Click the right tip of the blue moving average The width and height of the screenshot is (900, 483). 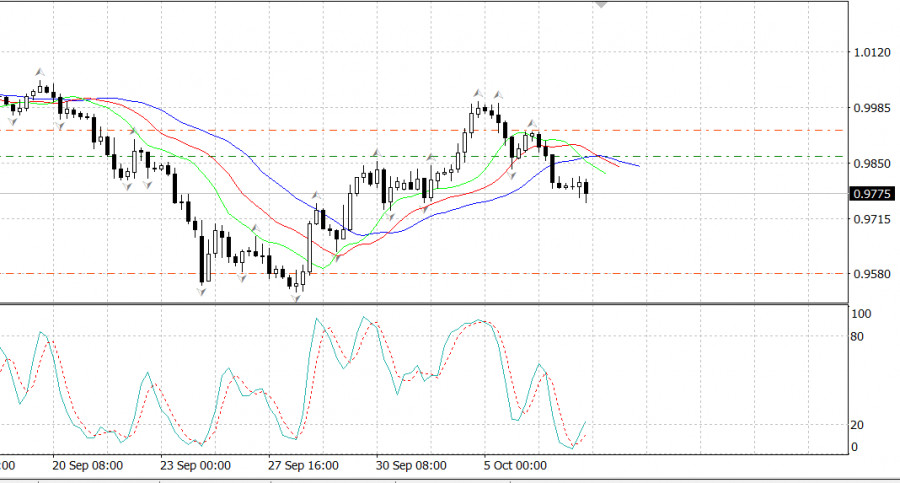coord(638,165)
